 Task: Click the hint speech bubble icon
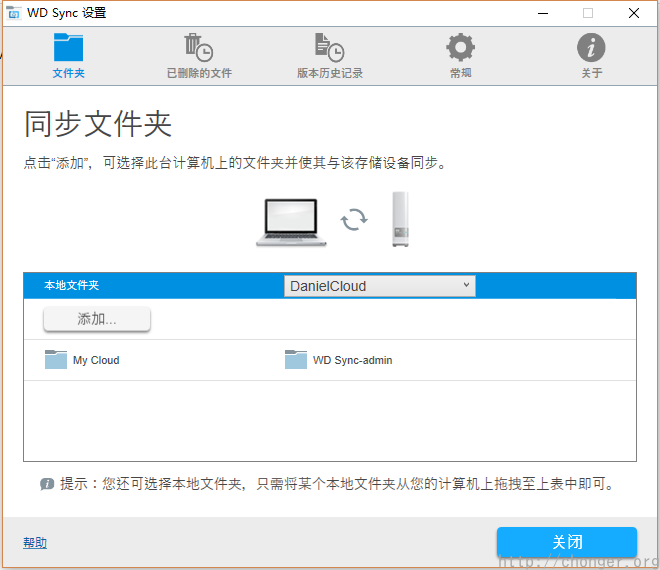(47, 484)
